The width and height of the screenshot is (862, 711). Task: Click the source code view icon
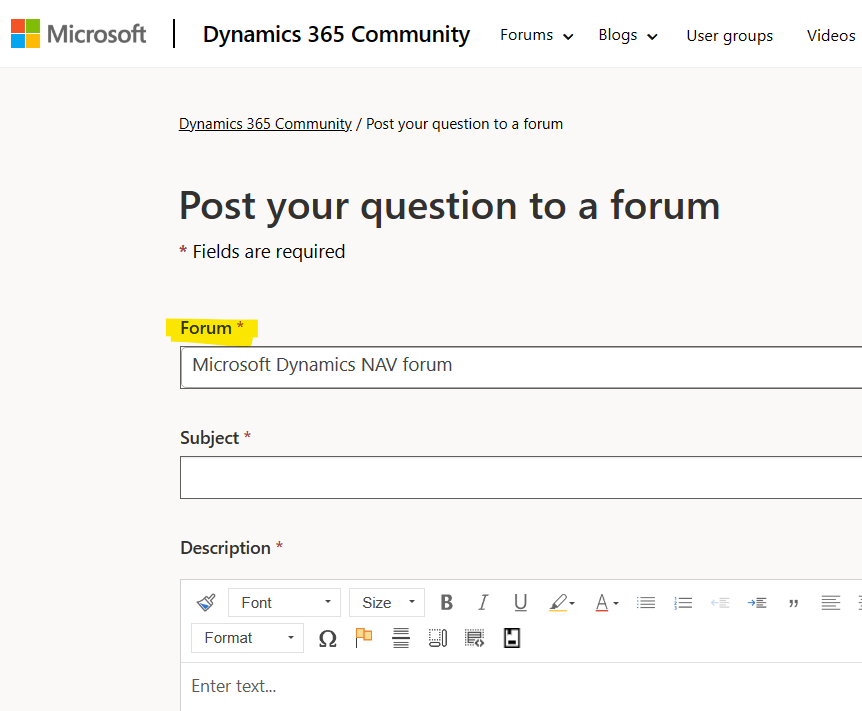point(474,638)
